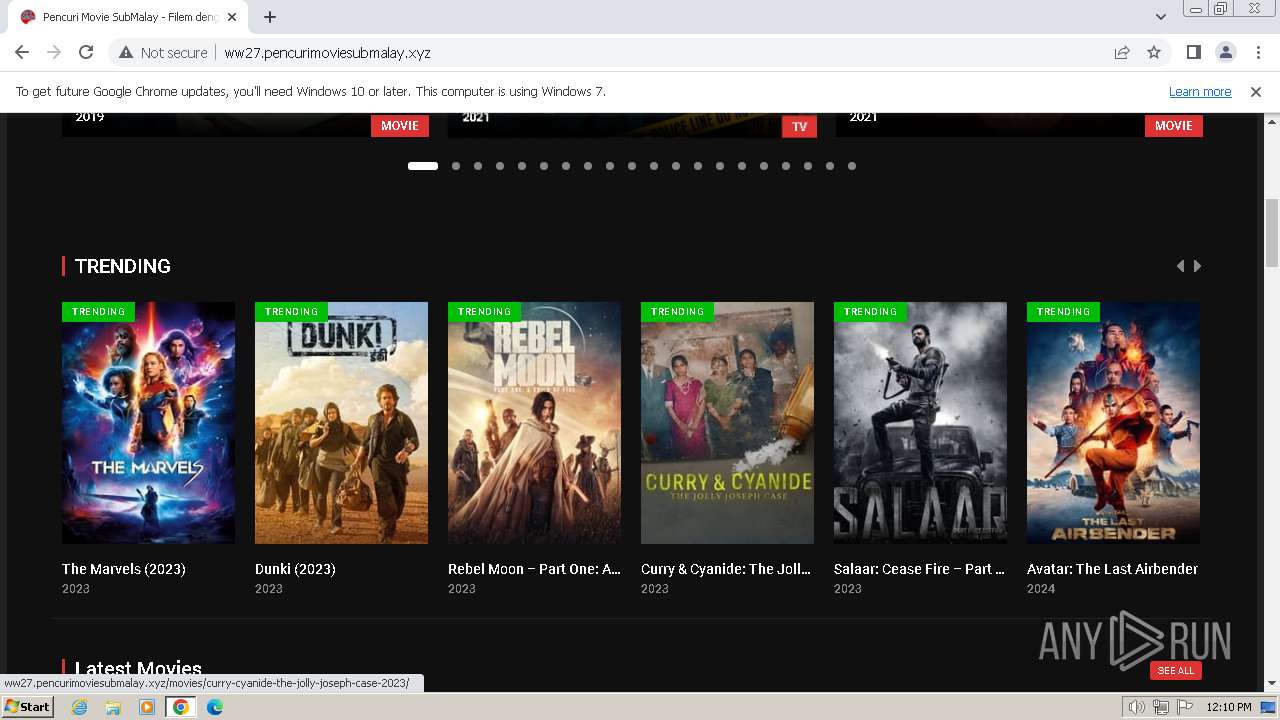Image resolution: width=1280 pixels, height=720 pixels.
Task: Open The Marvels (2023) title link
Action: click(x=124, y=569)
